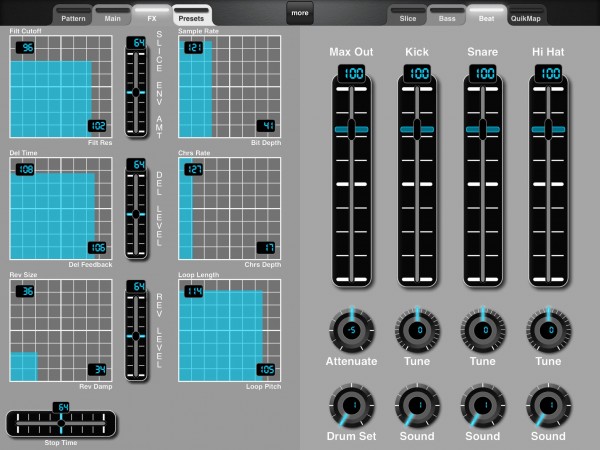
Task: Click the Filt Cutoff value 96
Action: click(25, 47)
